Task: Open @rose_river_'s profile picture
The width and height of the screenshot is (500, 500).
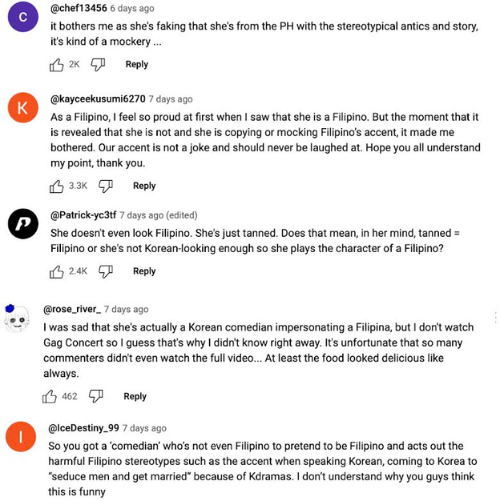Action: [17, 319]
